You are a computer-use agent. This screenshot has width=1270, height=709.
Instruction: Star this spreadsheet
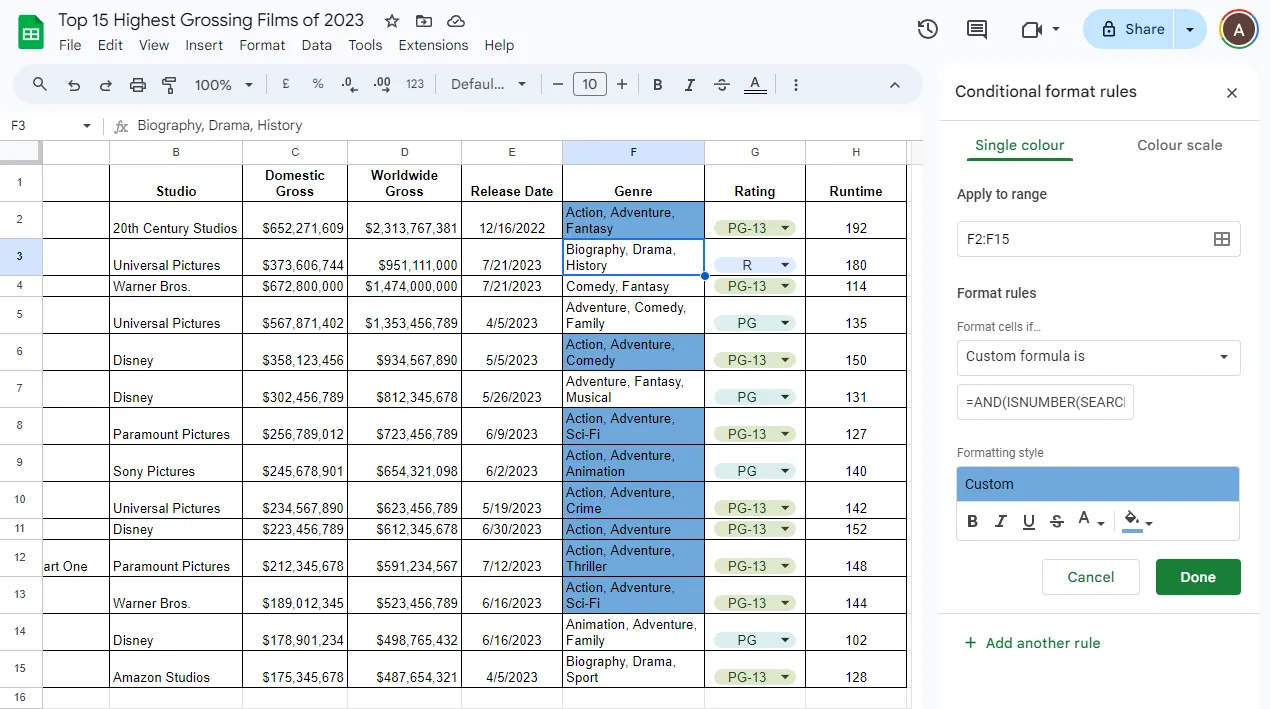[392, 21]
